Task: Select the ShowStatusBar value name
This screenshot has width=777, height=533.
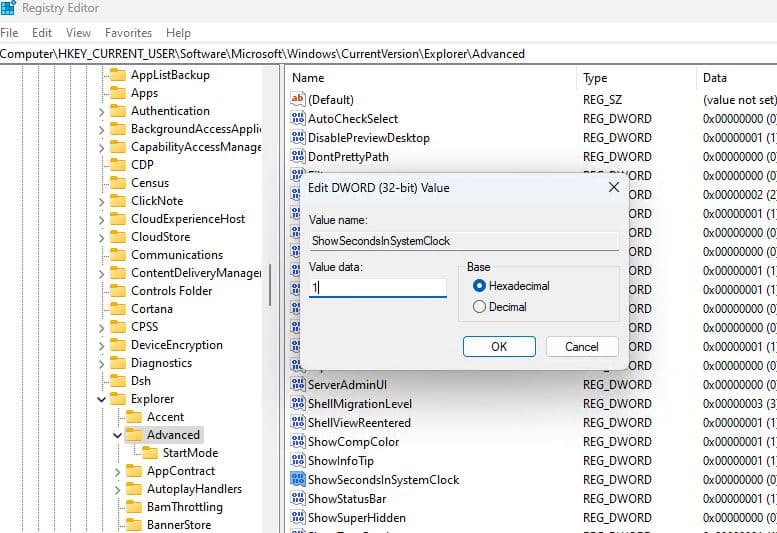Action: (x=347, y=498)
